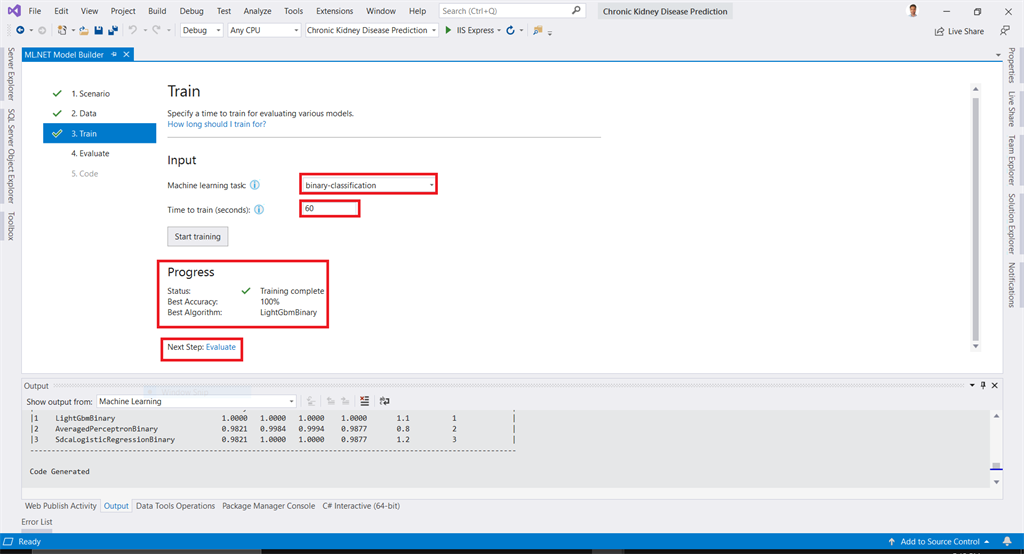Click the Live Share button
The image size is (1024, 554).
(x=959, y=31)
